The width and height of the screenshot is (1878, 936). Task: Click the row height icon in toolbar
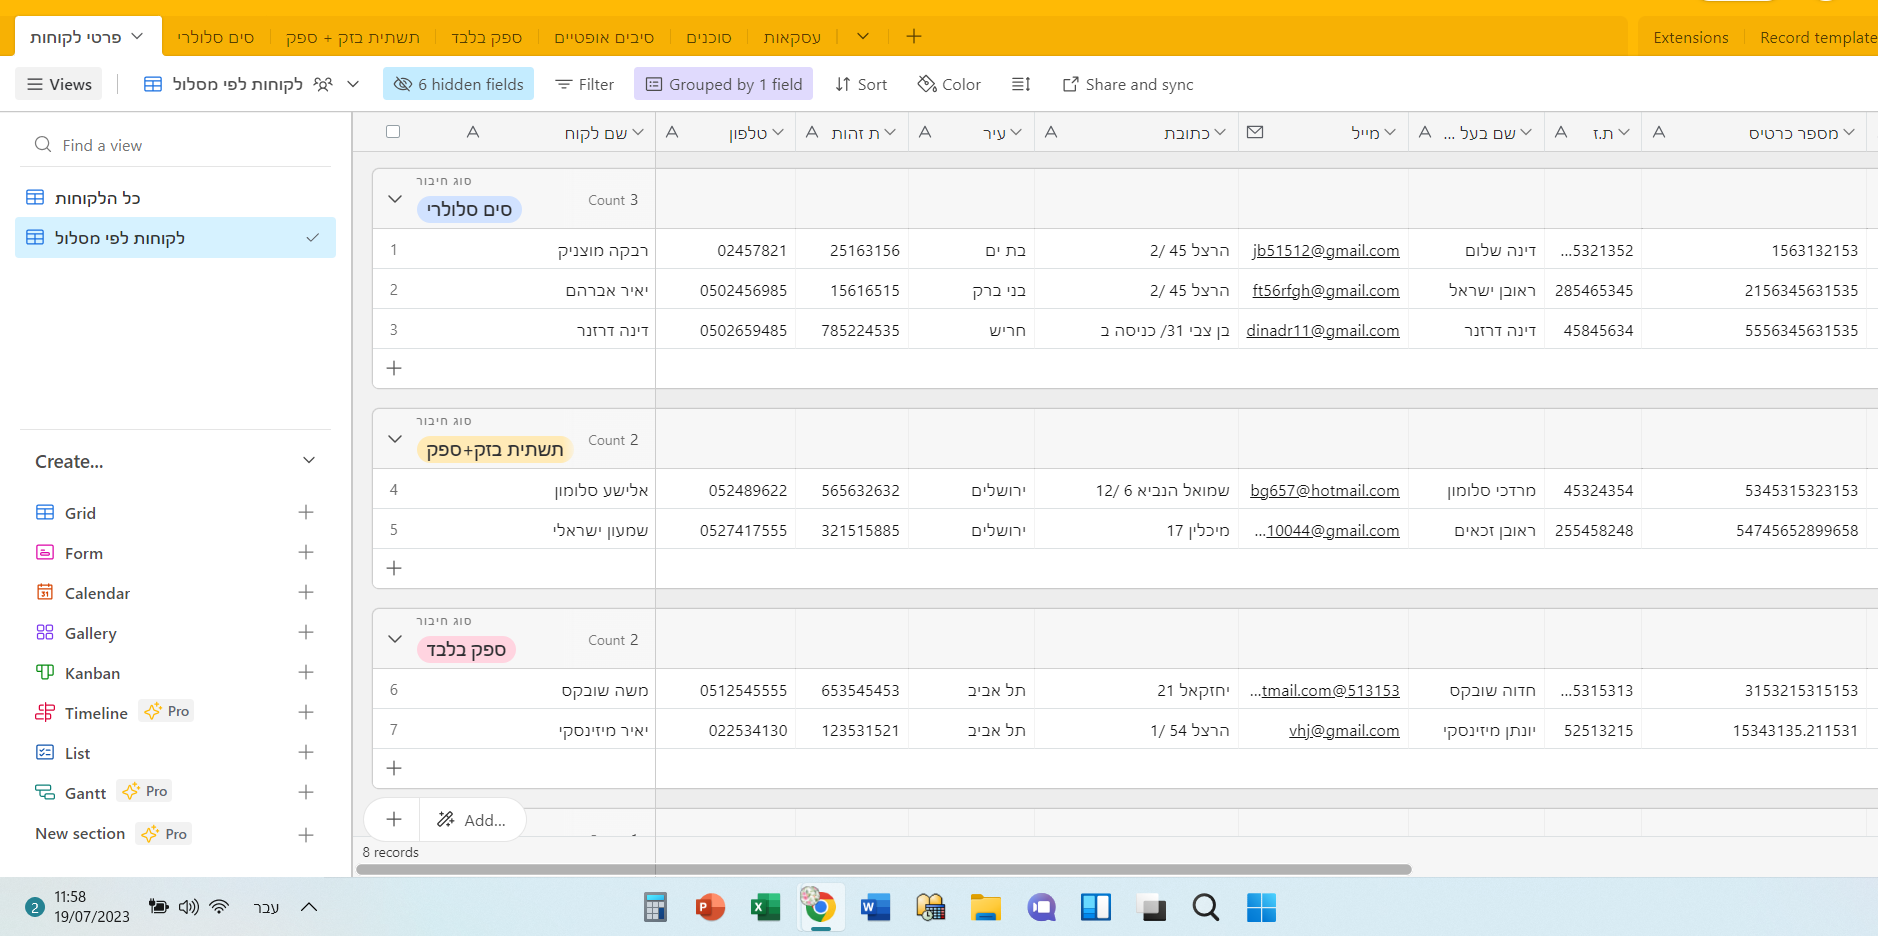click(x=1020, y=84)
